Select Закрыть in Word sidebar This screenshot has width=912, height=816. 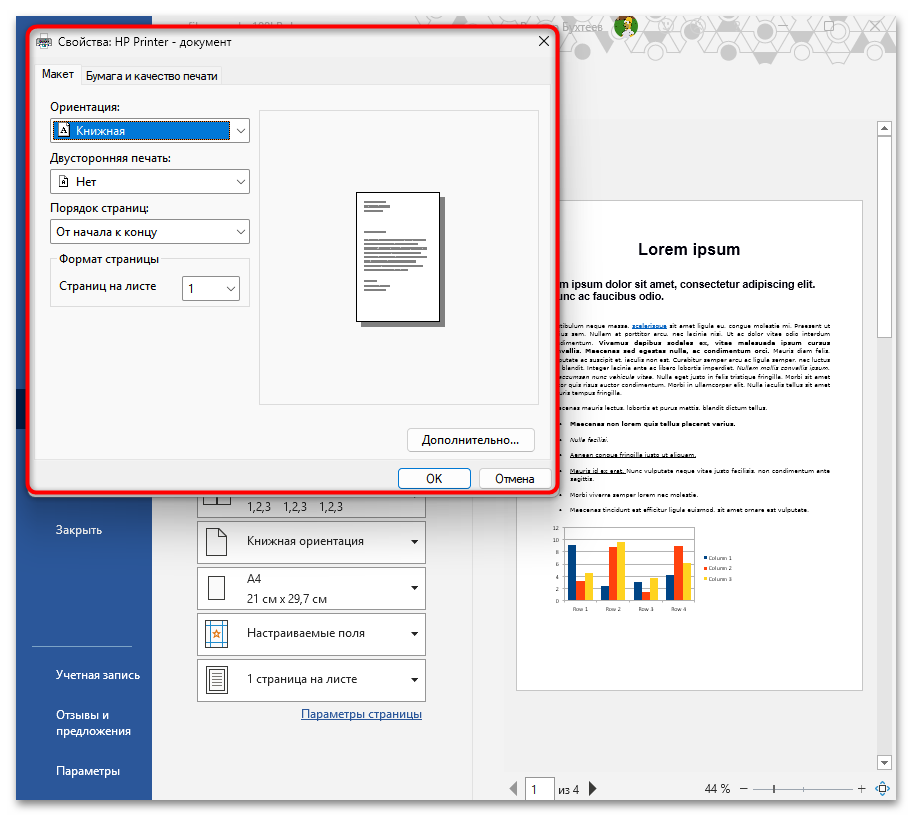pyautogui.click(x=79, y=530)
